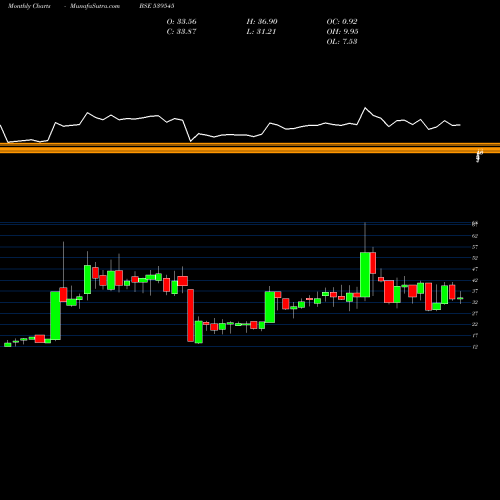Screen dimensions: 500x500
Task: Click the 47 price axis label
Action: (475, 269)
